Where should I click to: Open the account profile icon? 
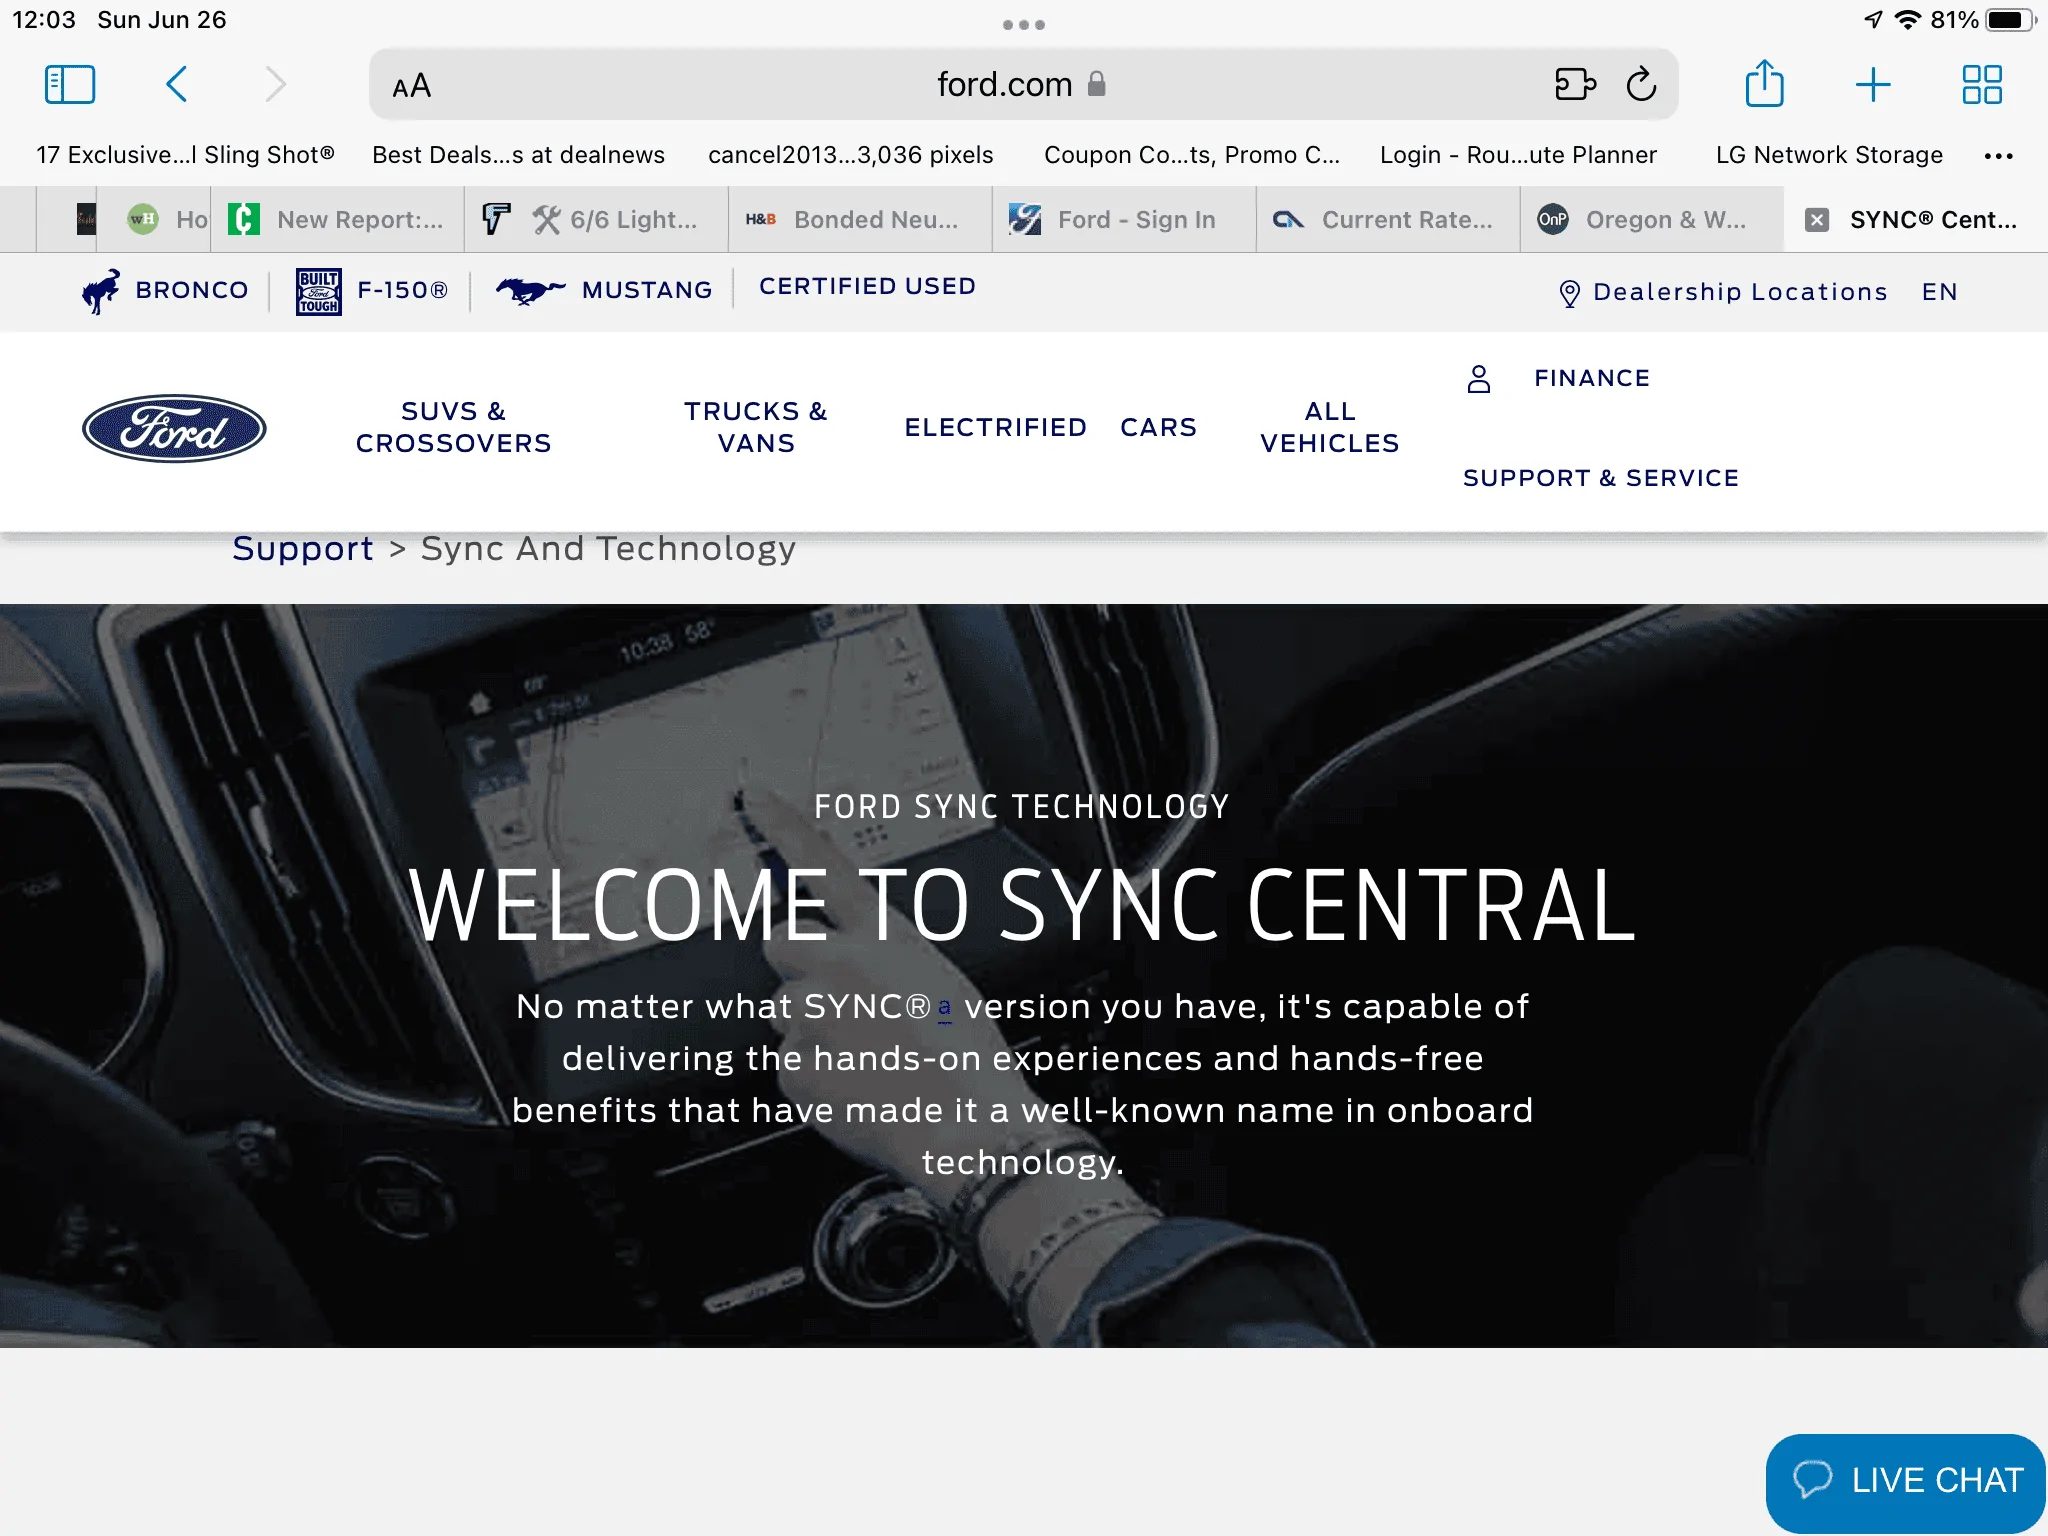point(1479,379)
